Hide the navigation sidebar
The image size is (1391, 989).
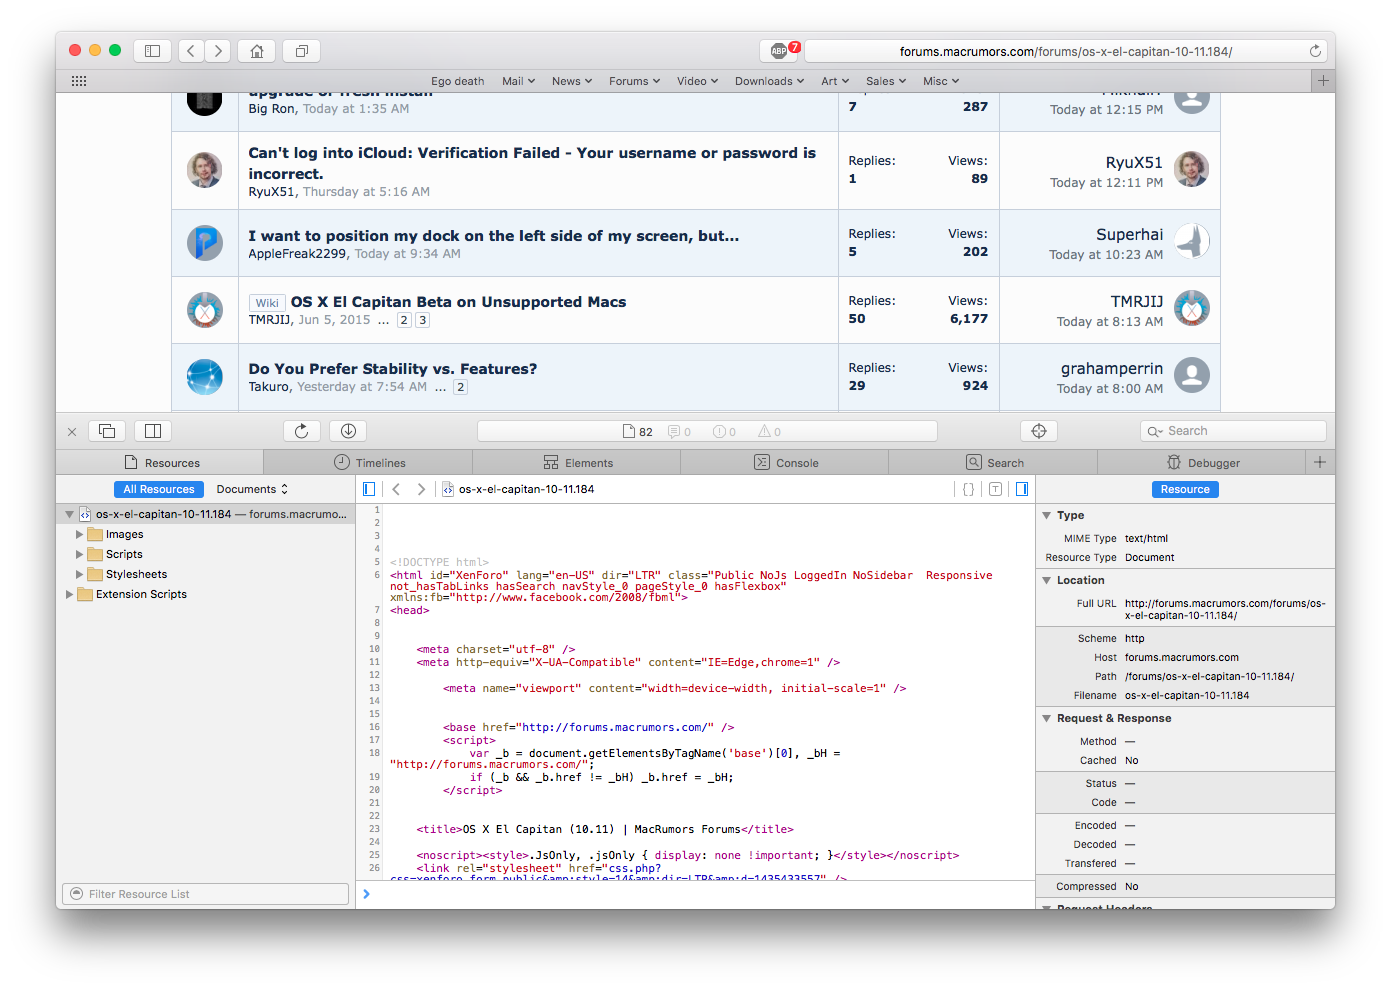pos(369,489)
